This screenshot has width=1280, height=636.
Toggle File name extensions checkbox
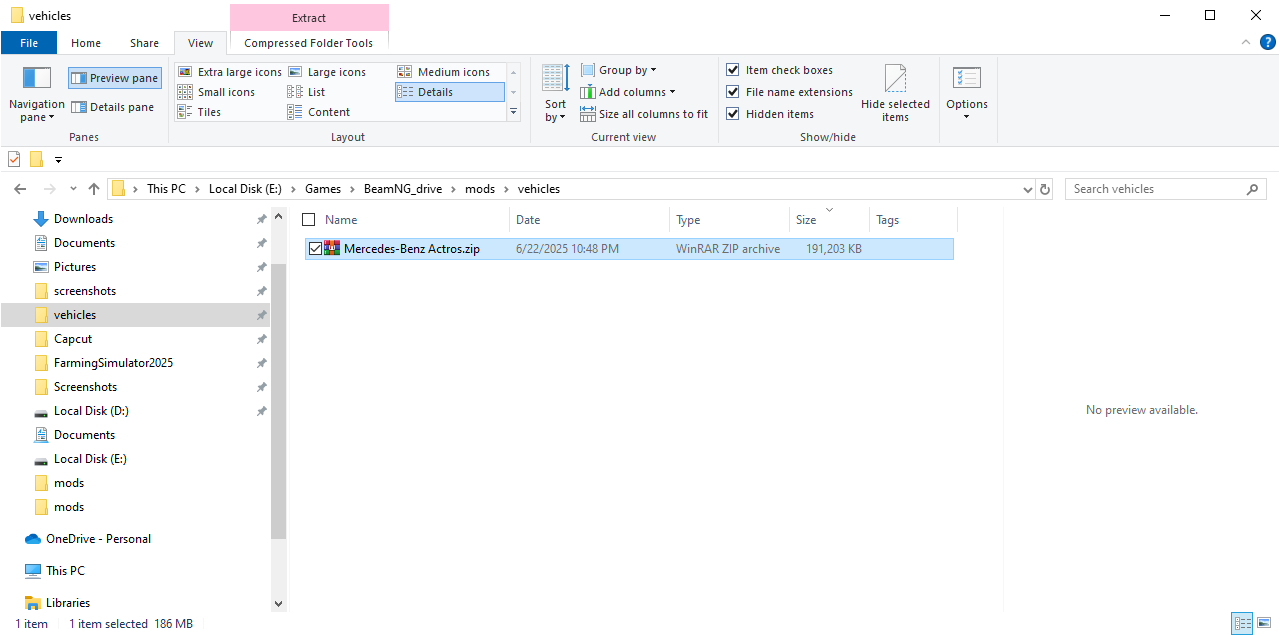(x=790, y=92)
